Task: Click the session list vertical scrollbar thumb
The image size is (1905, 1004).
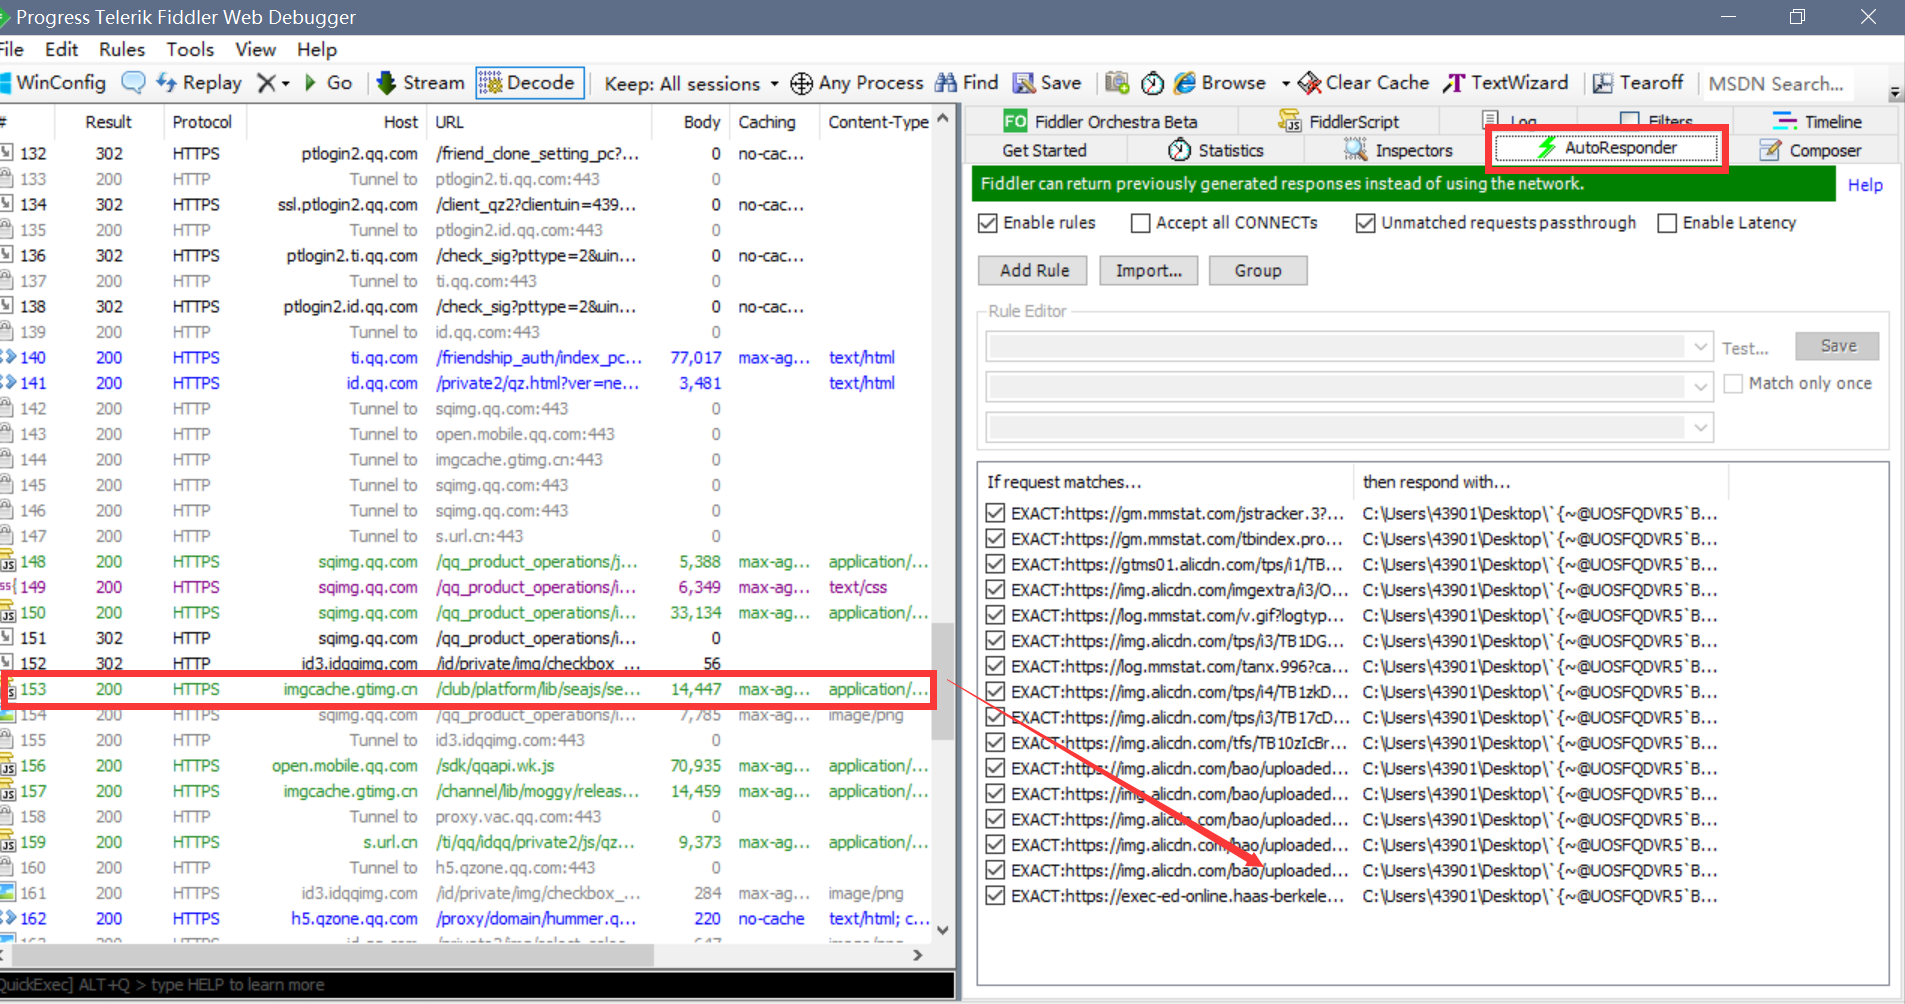Action: pyautogui.click(x=942, y=681)
